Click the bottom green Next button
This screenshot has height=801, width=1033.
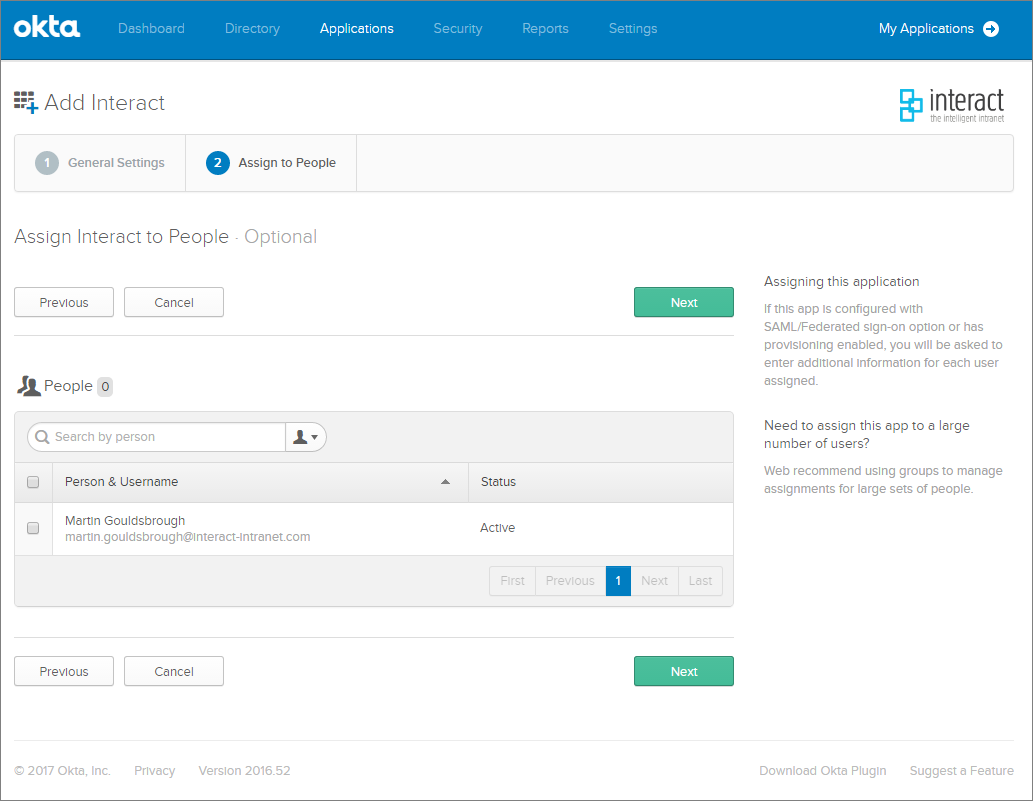click(684, 671)
